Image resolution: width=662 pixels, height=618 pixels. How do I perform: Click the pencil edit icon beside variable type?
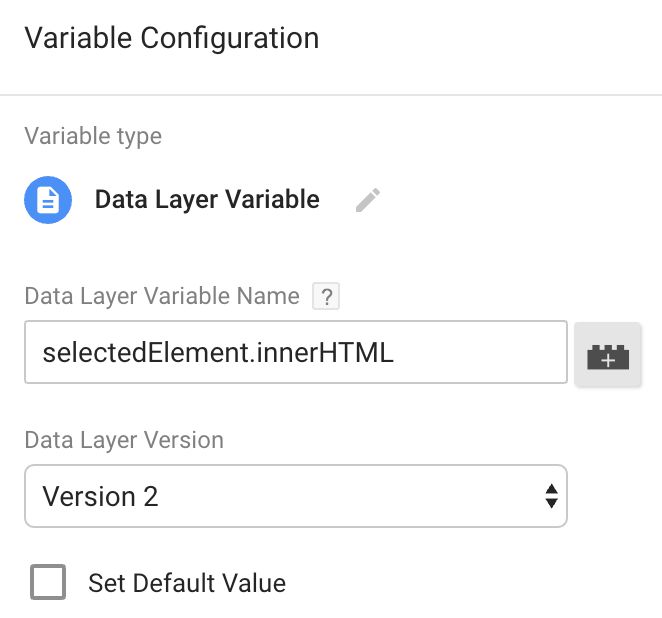point(368,200)
